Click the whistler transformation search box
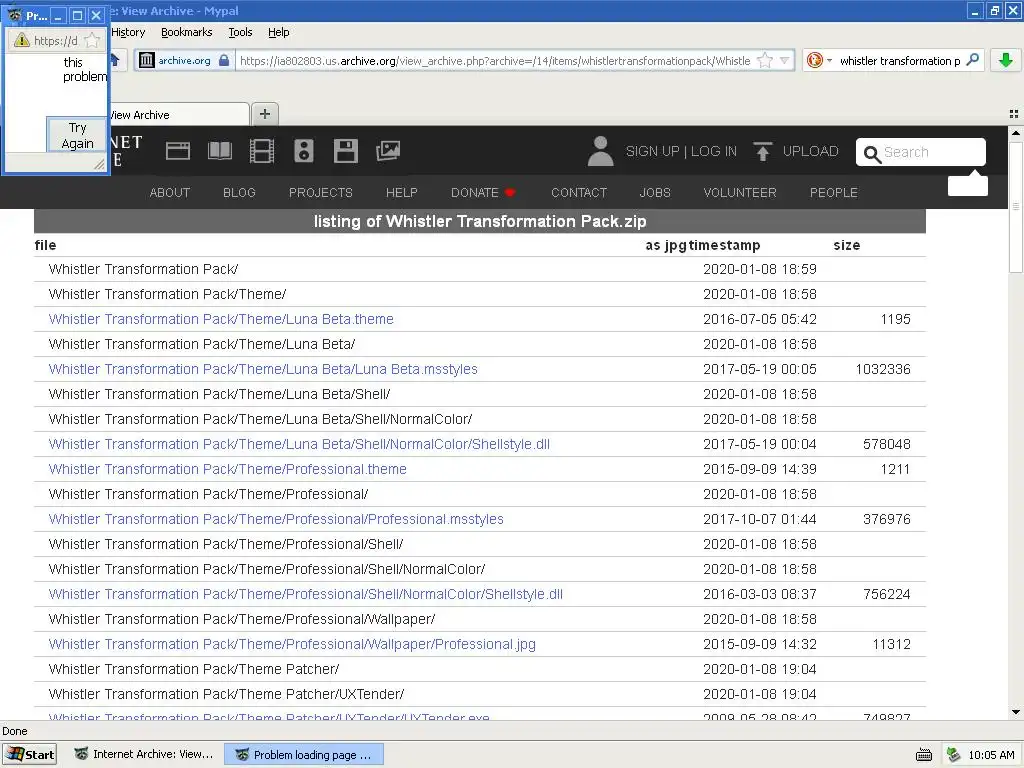 (x=899, y=61)
